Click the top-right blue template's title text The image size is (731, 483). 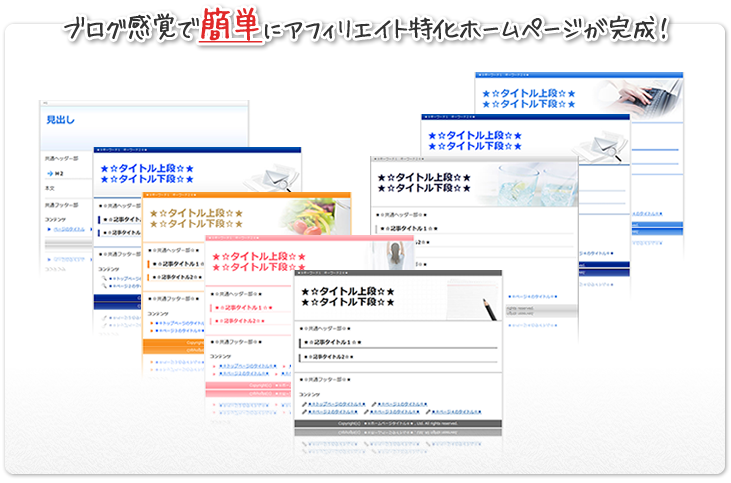(x=528, y=98)
